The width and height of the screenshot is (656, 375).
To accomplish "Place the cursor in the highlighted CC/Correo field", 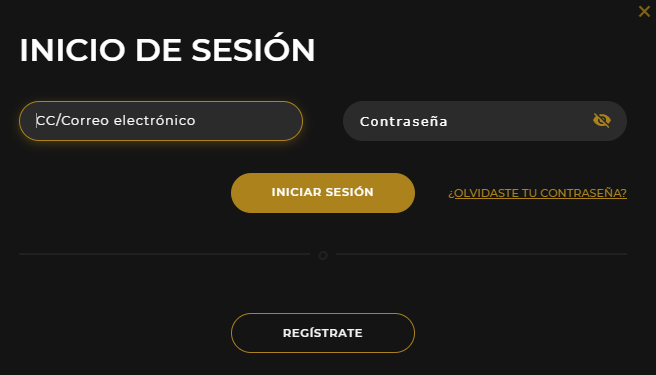I will click(161, 121).
